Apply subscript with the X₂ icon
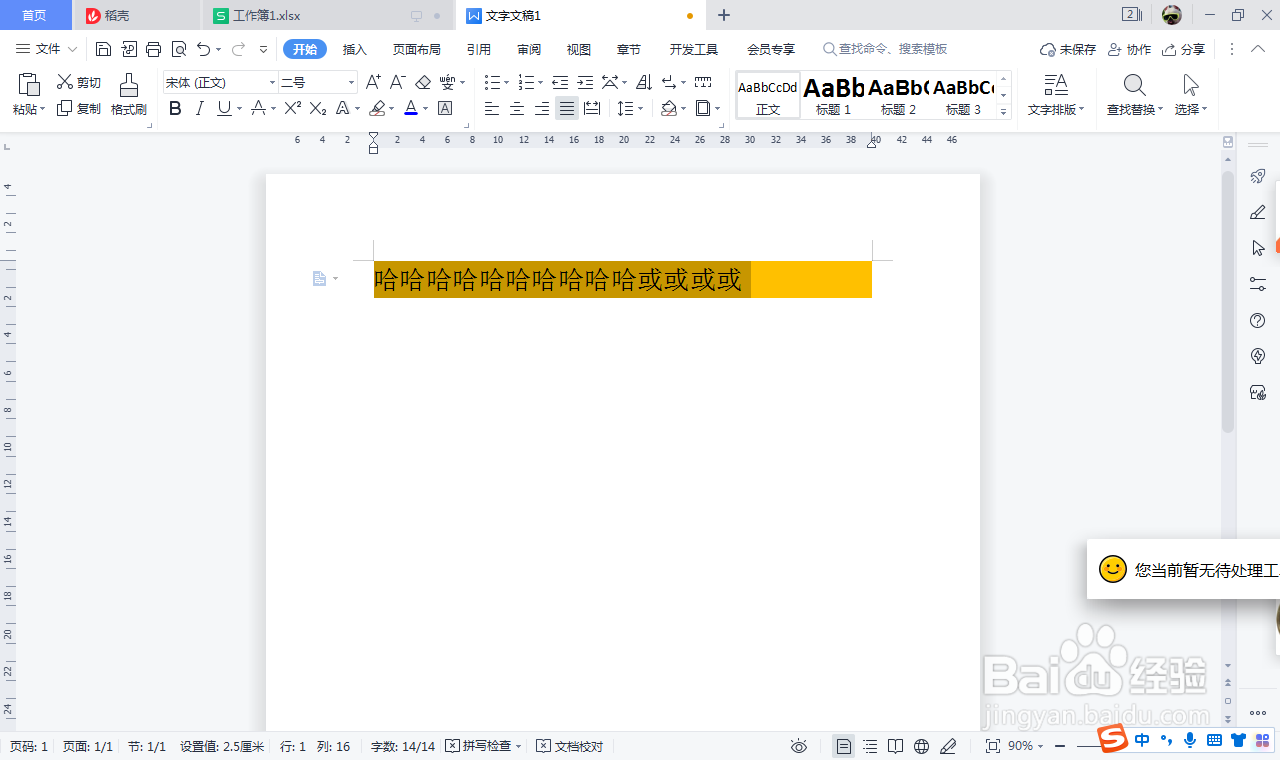This screenshot has width=1280, height=760. click(318, 108)
